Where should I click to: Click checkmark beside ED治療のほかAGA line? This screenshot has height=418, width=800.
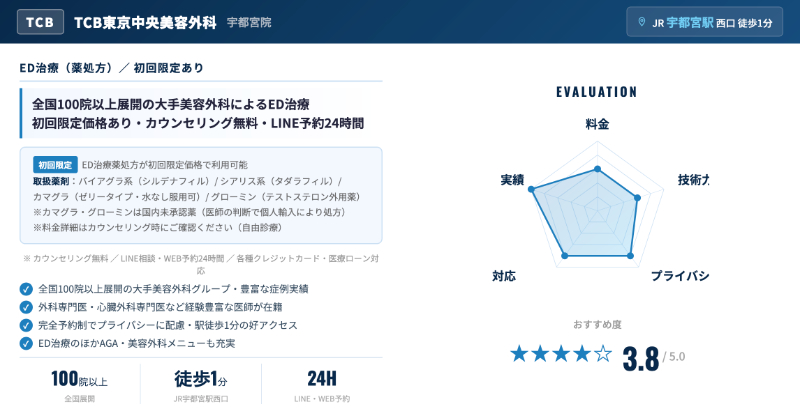click(26, 343)
